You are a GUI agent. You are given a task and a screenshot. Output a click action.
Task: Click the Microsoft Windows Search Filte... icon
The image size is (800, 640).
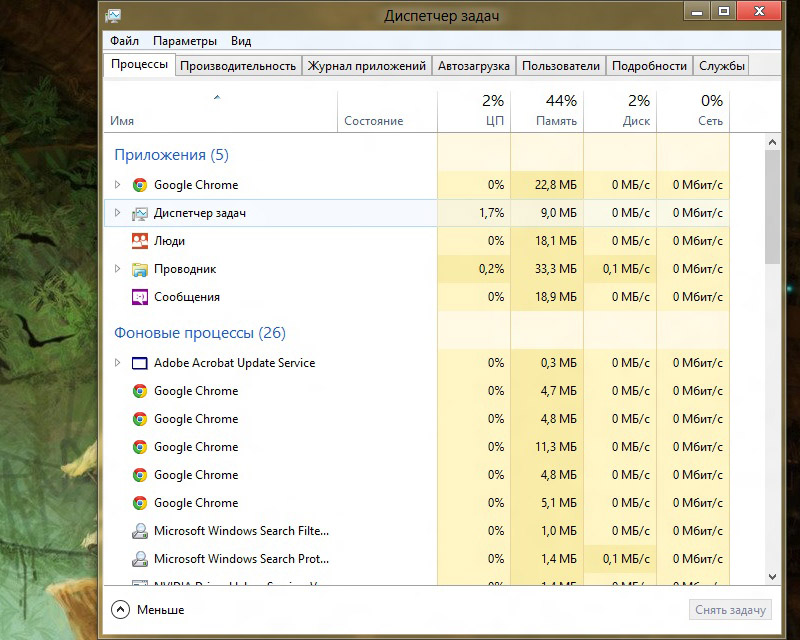tap(140, 531)
